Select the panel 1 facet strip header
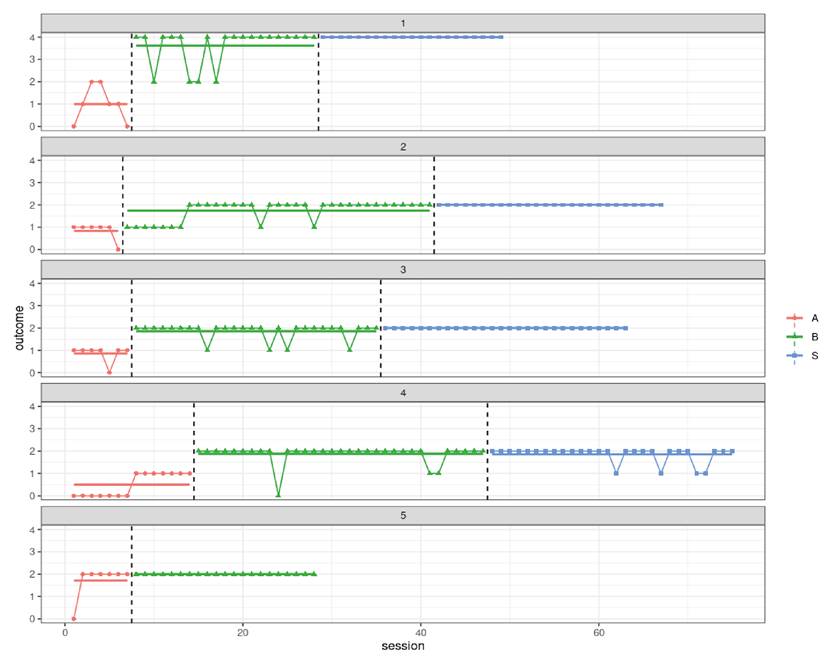 tap(403, 23)
